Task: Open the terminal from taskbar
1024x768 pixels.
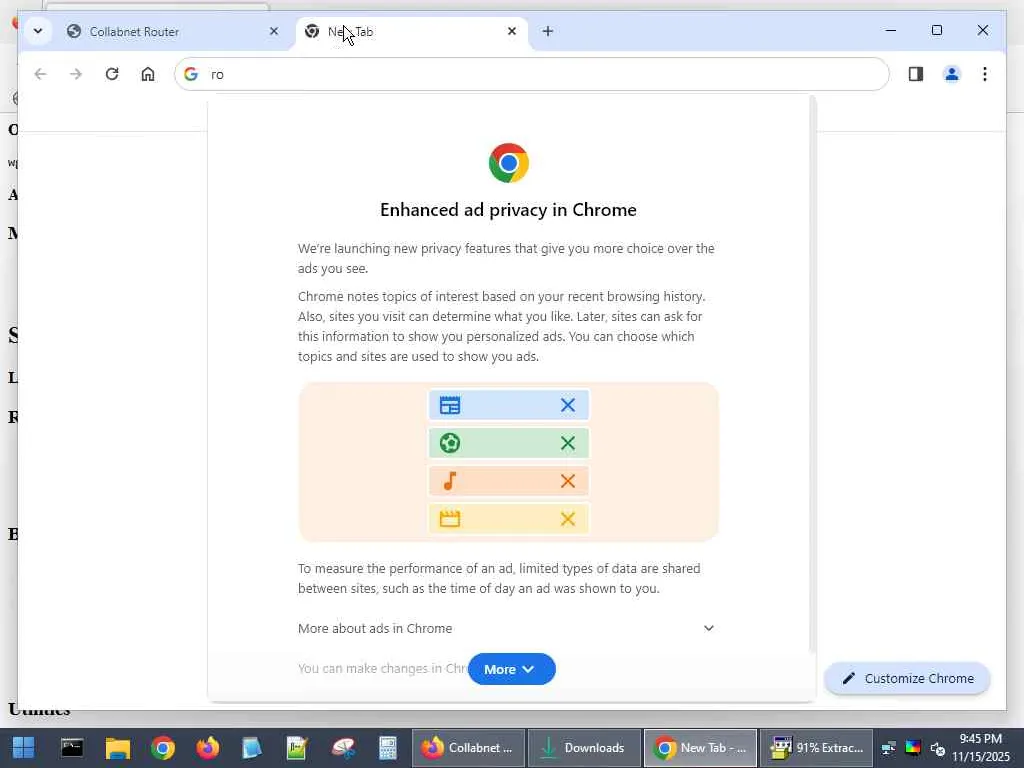Action: (x=72, y=748)
